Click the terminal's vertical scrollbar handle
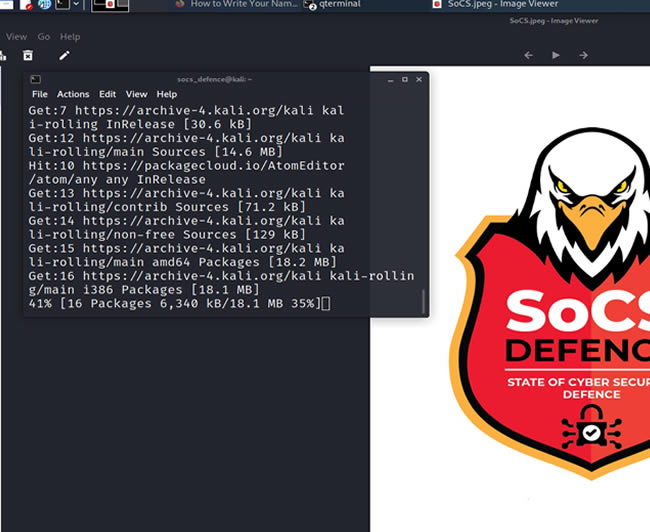Image resolution: width=650 pixels, height=532 pixels. [x=424, y=301]
